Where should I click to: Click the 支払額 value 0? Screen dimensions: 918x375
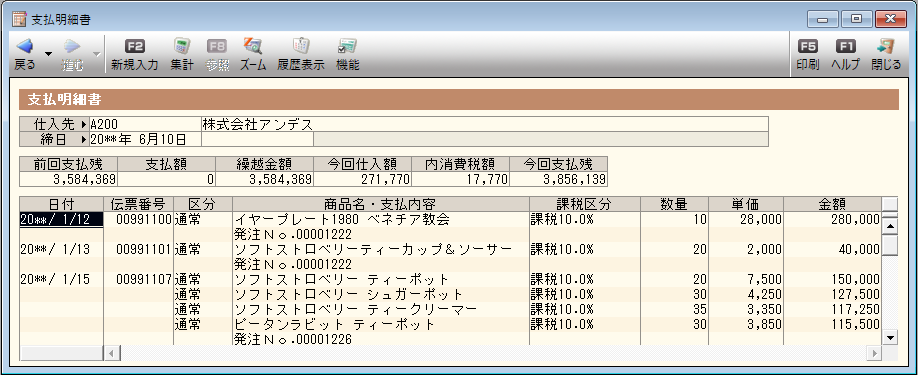pos(167,179)
